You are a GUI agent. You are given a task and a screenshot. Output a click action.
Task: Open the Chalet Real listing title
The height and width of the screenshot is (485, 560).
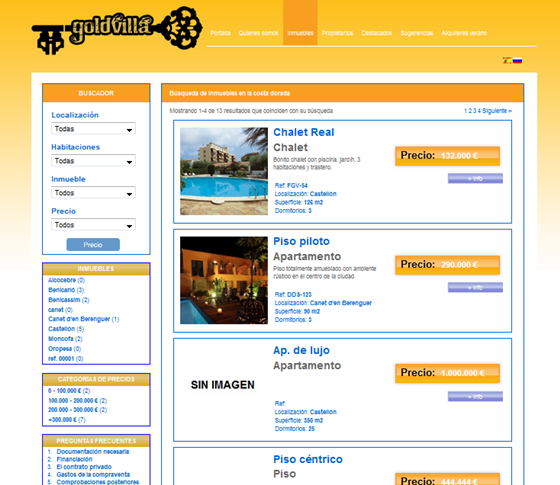(x=304, y=132)
